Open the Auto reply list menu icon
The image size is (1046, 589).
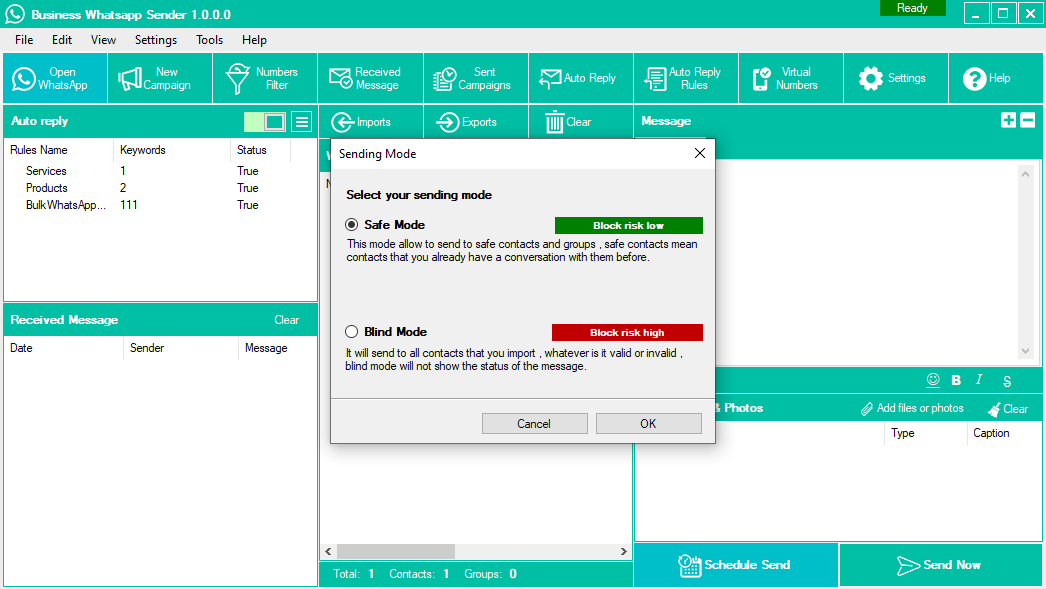click(302, 122)
